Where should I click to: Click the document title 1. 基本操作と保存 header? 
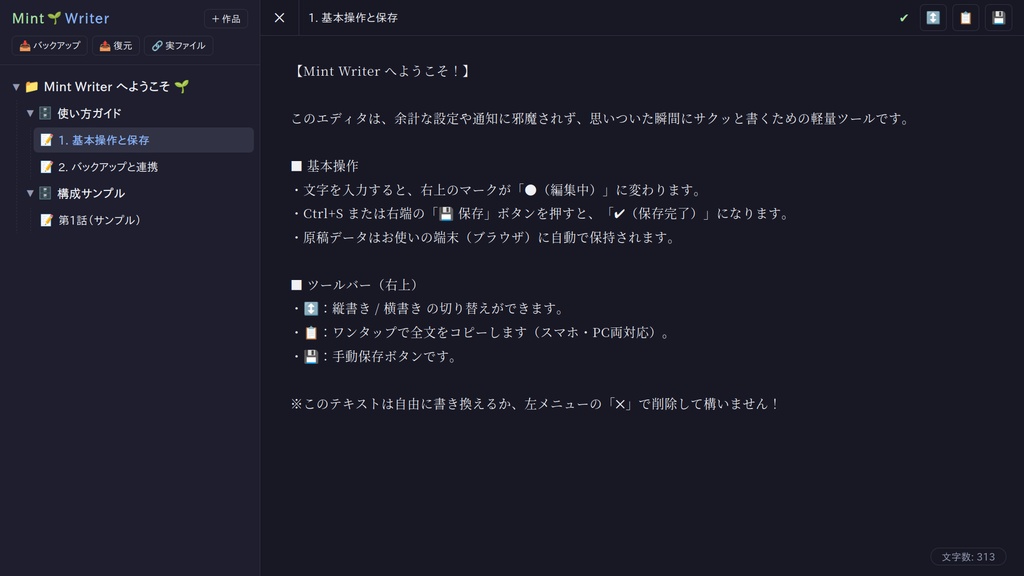click(x=353, y=18)
